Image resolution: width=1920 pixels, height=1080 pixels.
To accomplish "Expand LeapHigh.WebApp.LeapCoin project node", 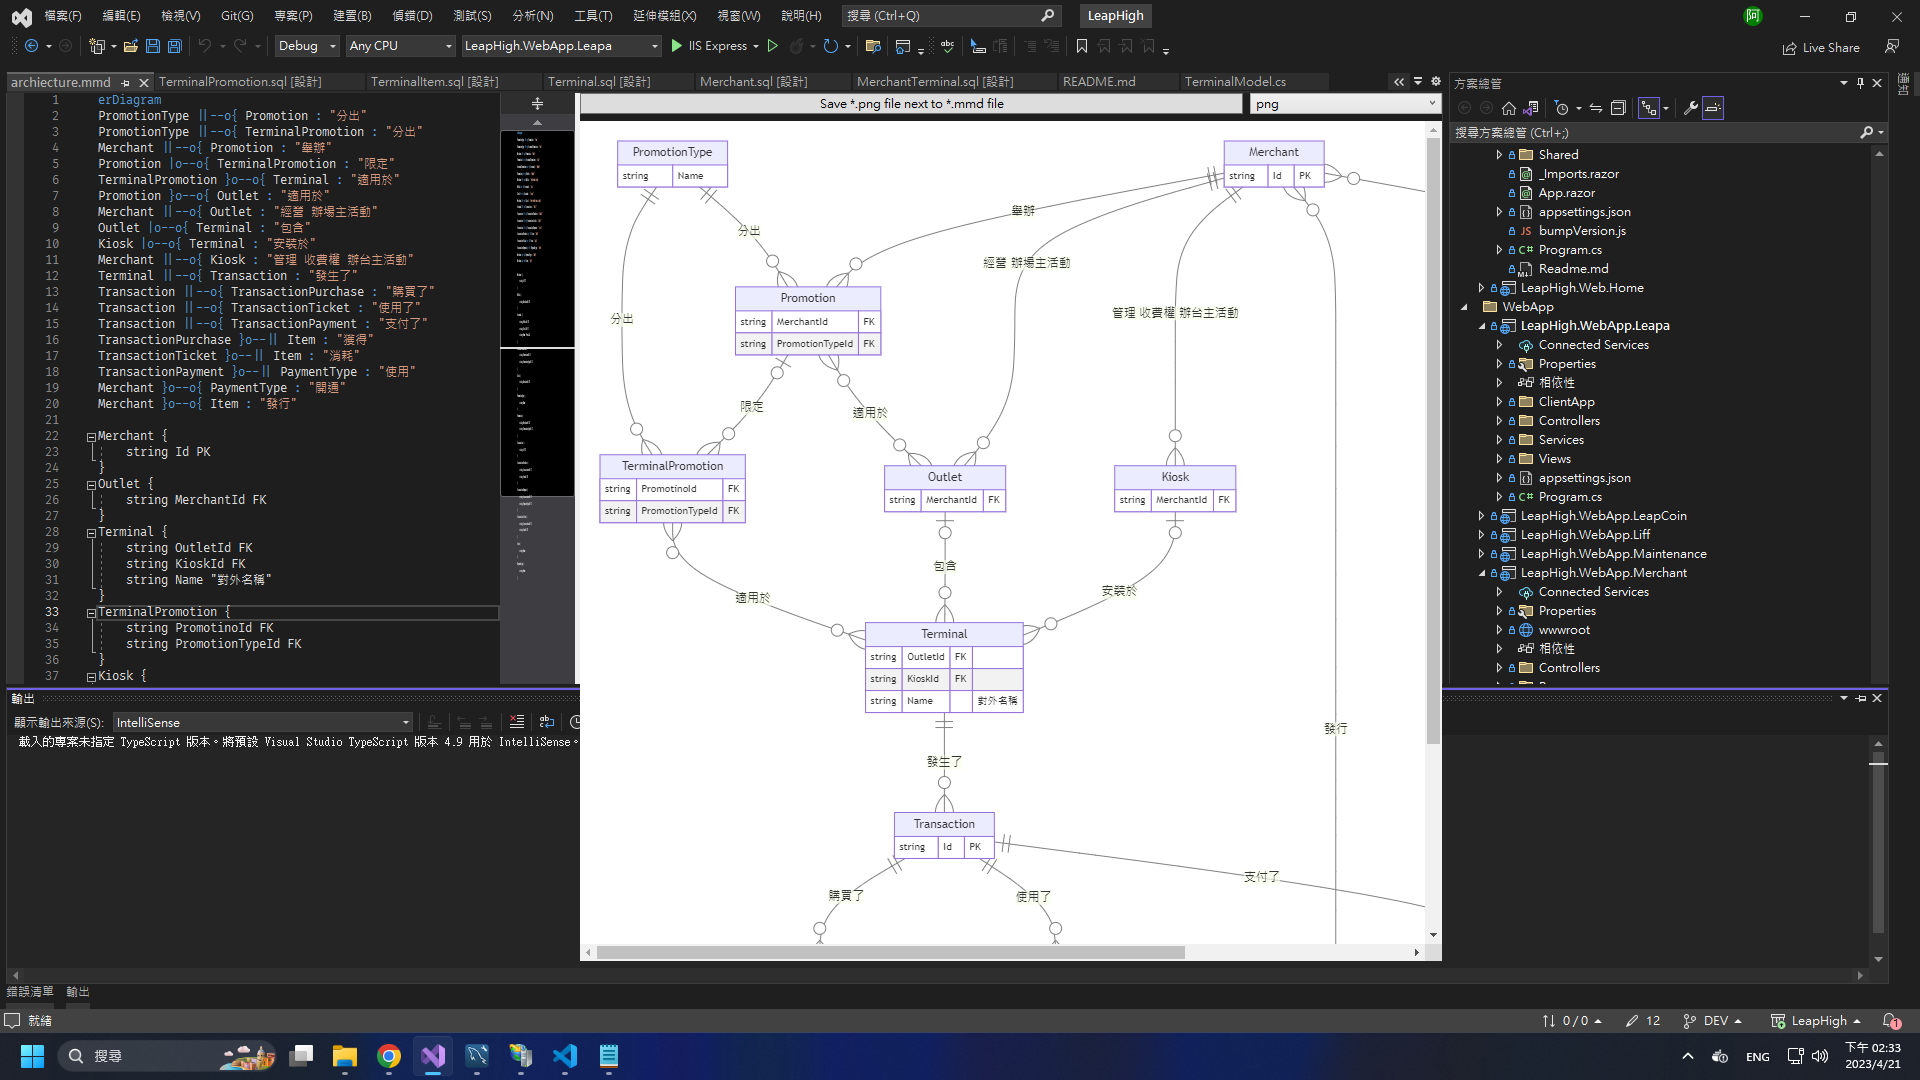I will click(1482, 516).
